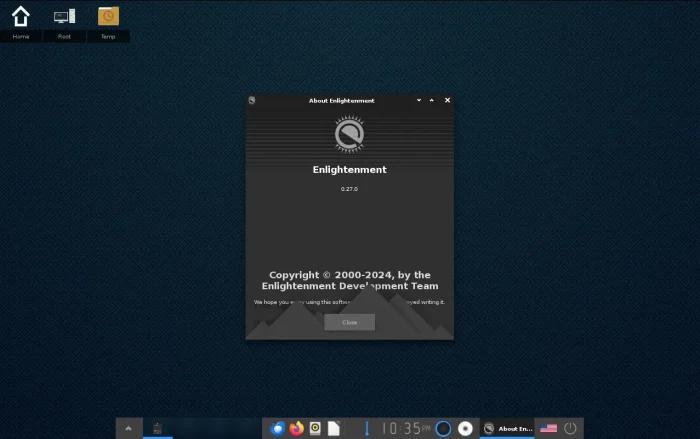Select the active virtual desktop in the pager

158,428
